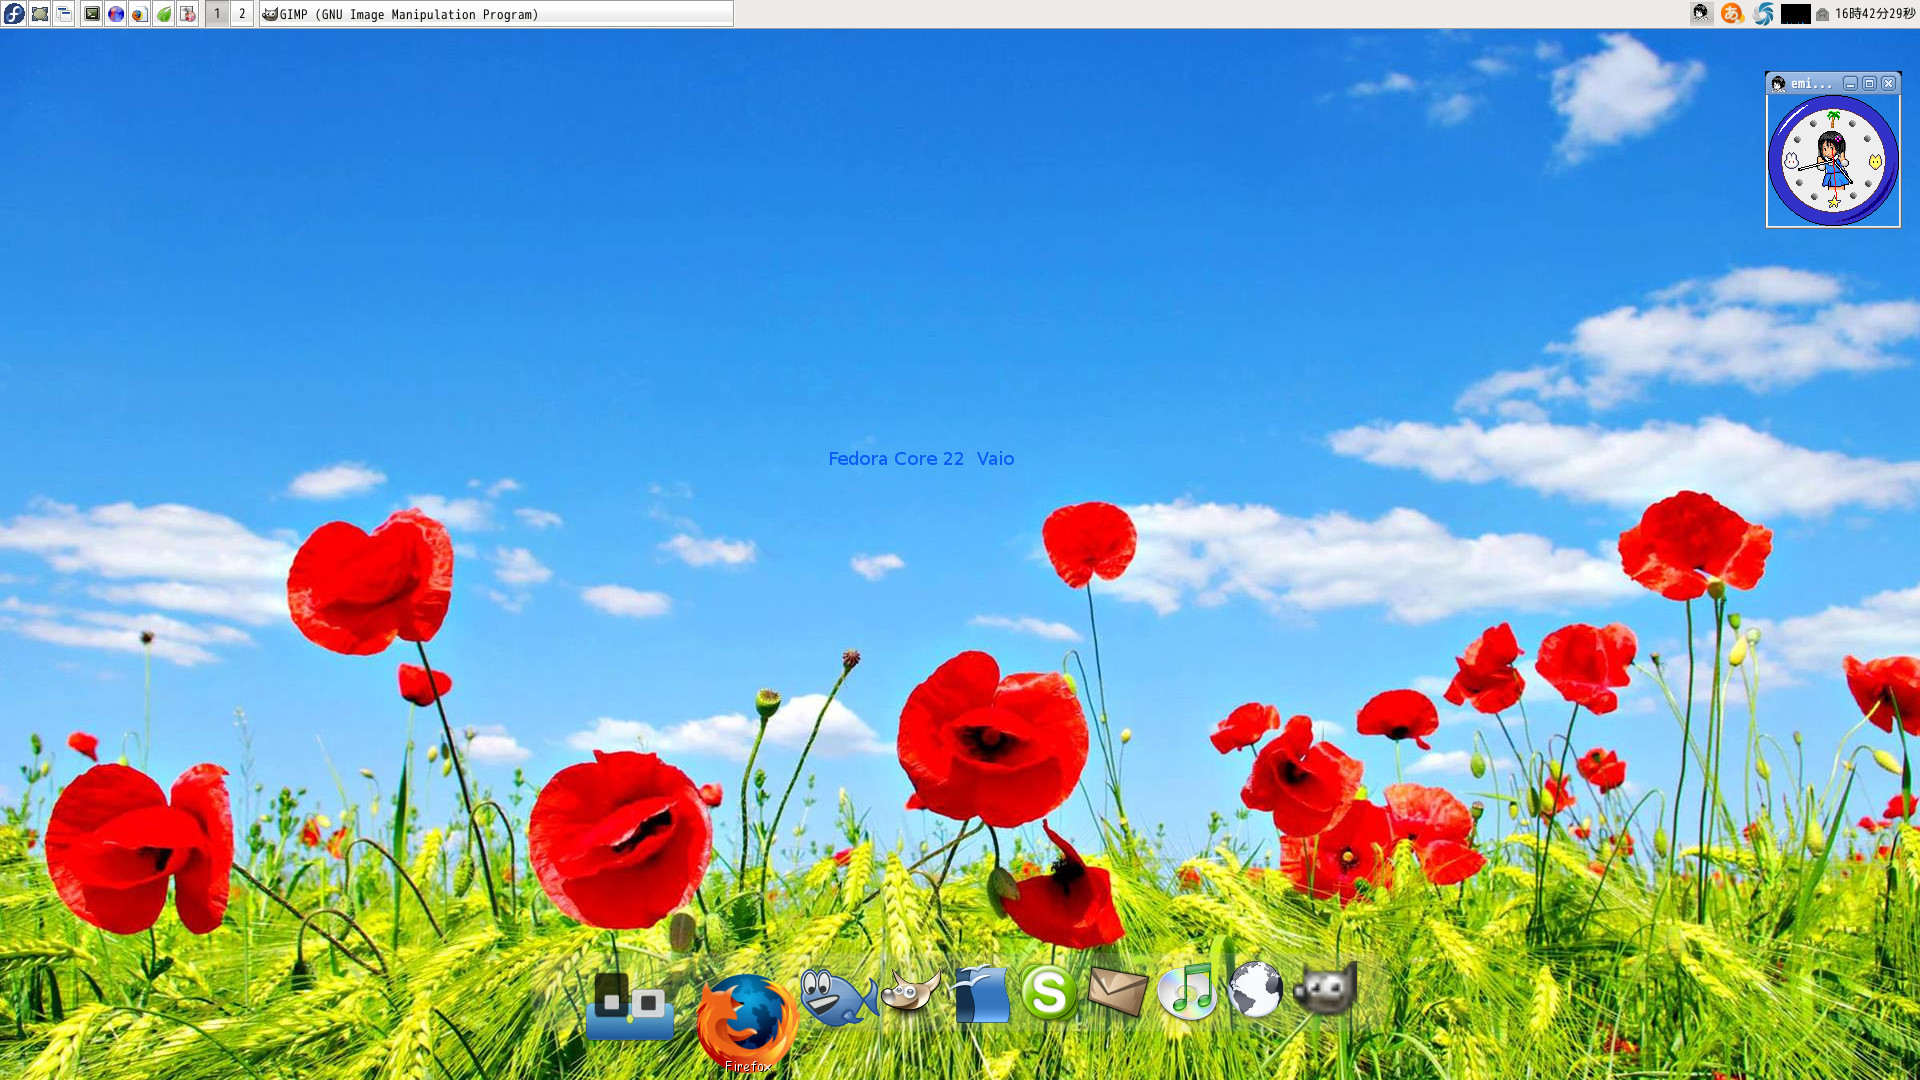This screenshot has height=1080, width=1920.
Task: Launch the terminal from the top panel
Action: tap(92, 14)
